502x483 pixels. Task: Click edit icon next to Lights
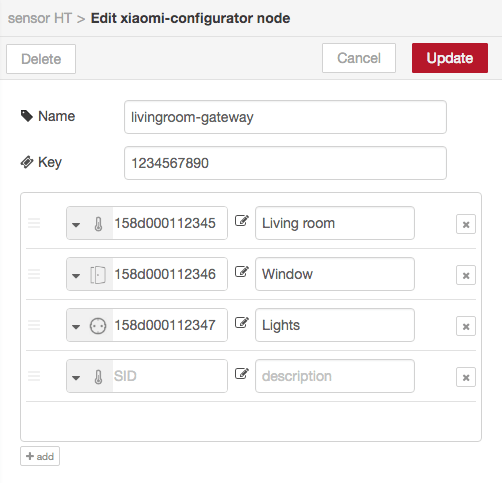tap(242, 322)
